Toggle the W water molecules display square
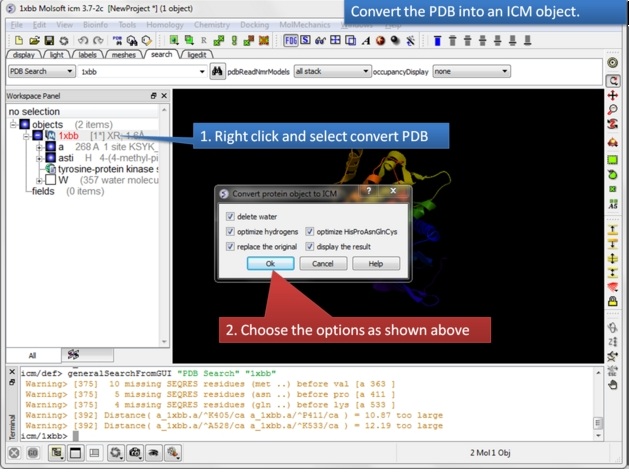Screen dimensions: 629x474 (50, 180)
